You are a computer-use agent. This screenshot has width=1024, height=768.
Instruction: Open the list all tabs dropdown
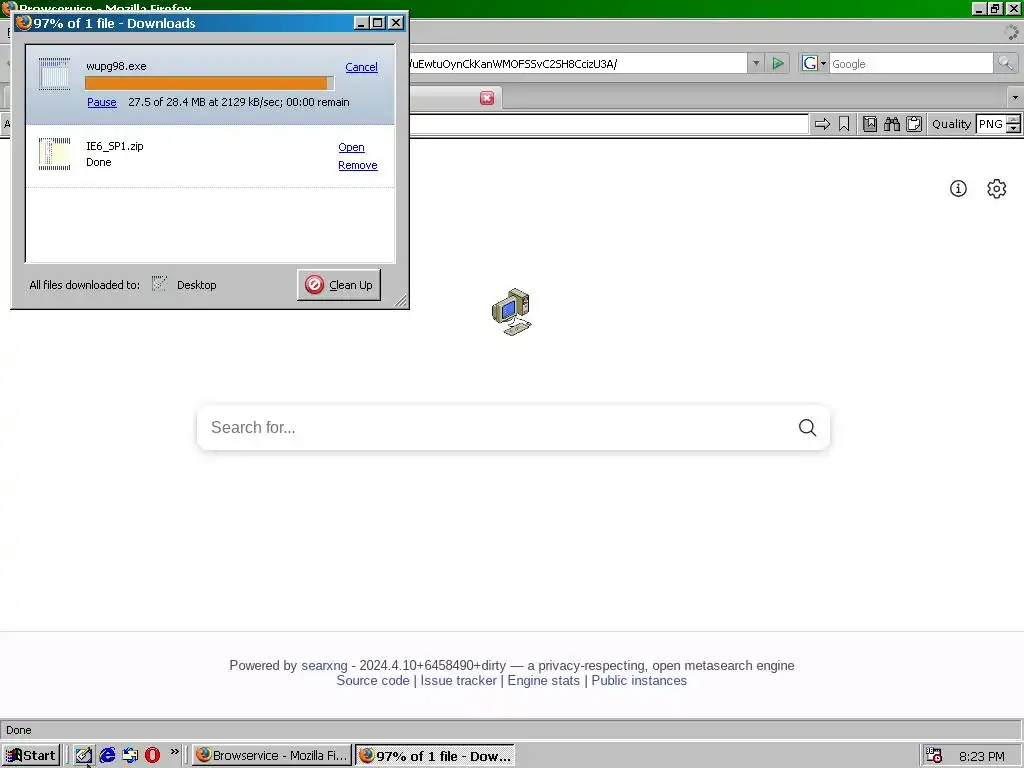(x=1015, y=98)
